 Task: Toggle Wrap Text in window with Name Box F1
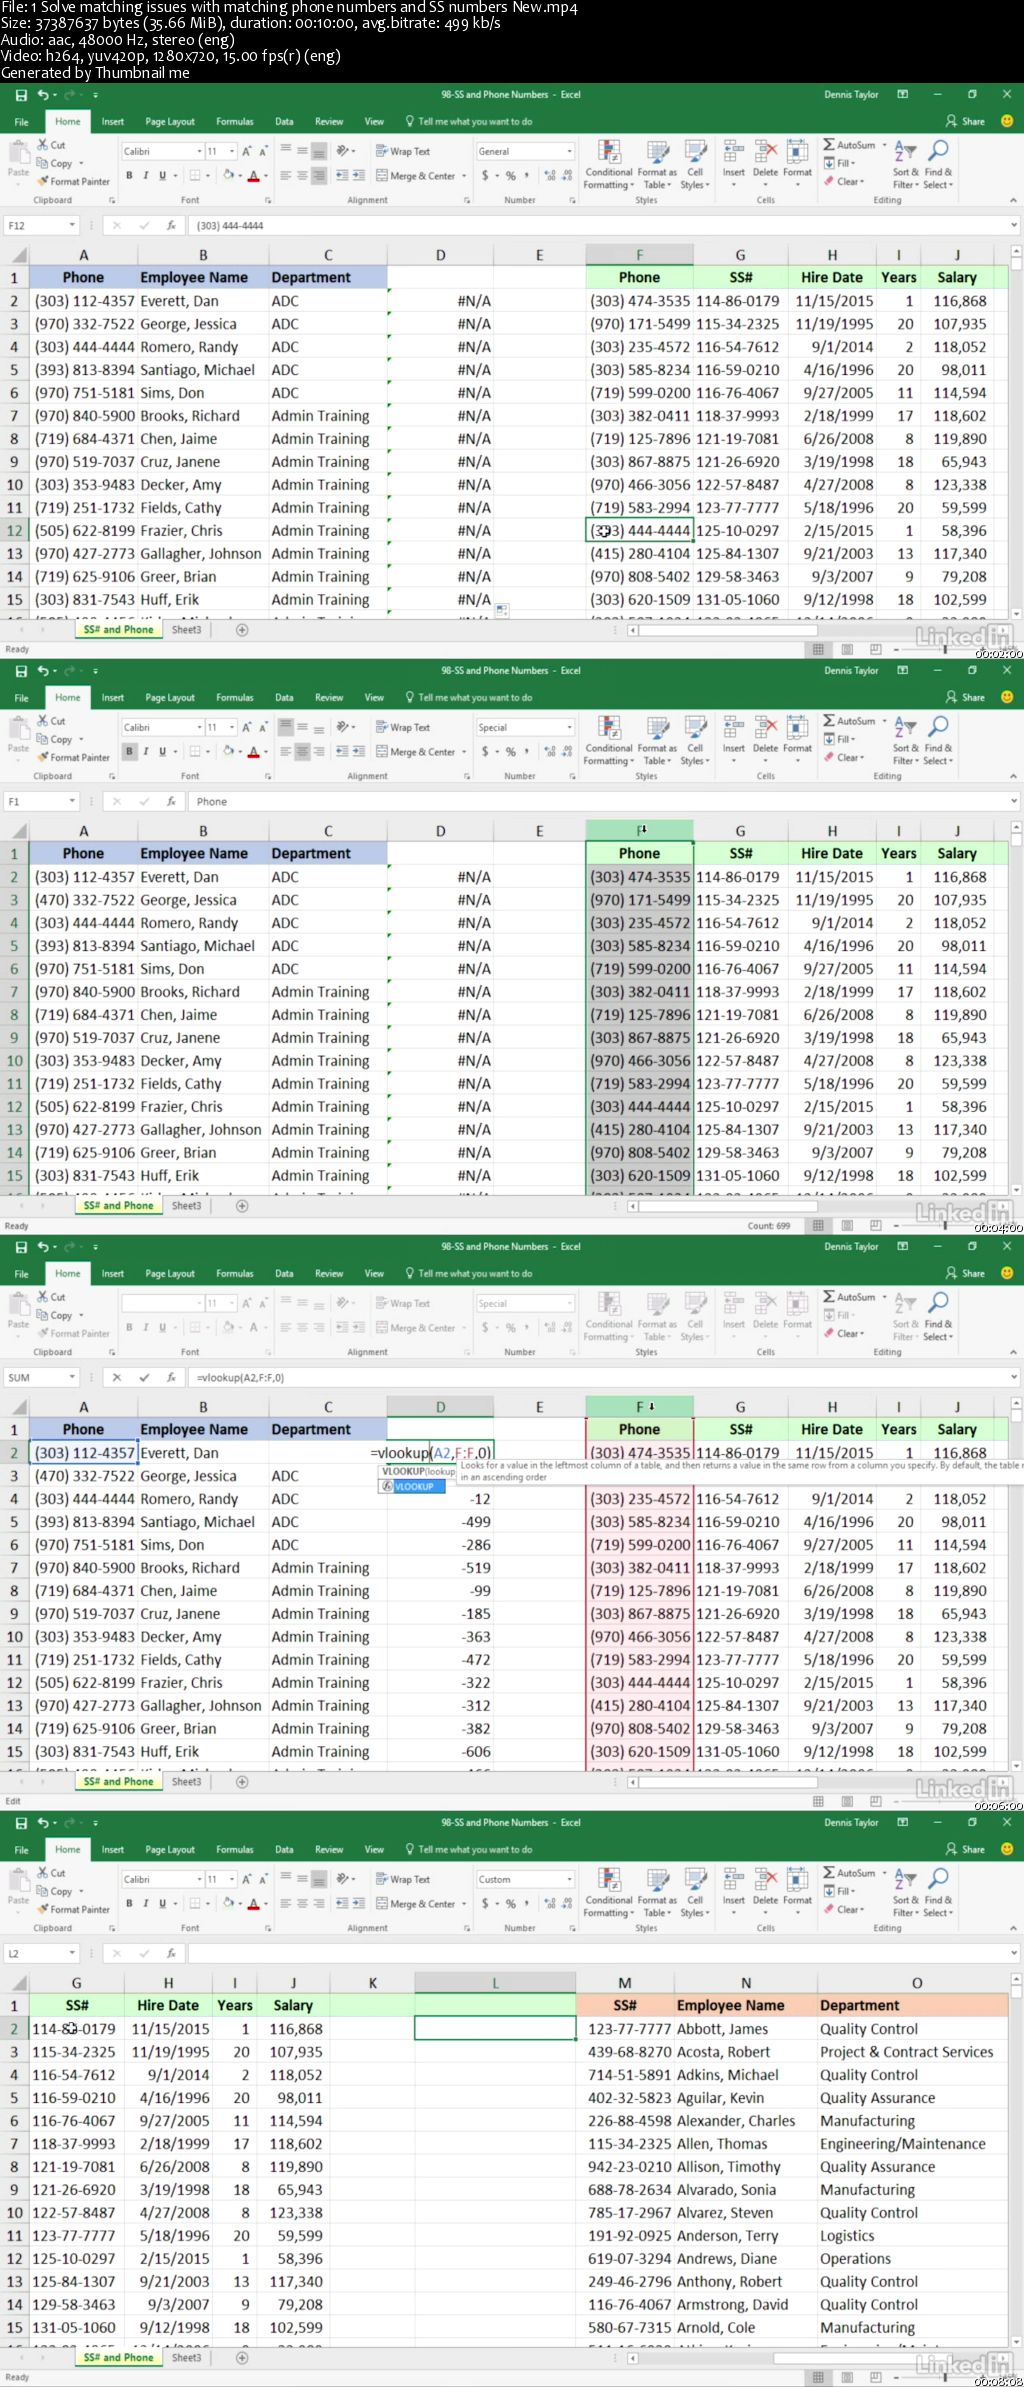(403, 727)
